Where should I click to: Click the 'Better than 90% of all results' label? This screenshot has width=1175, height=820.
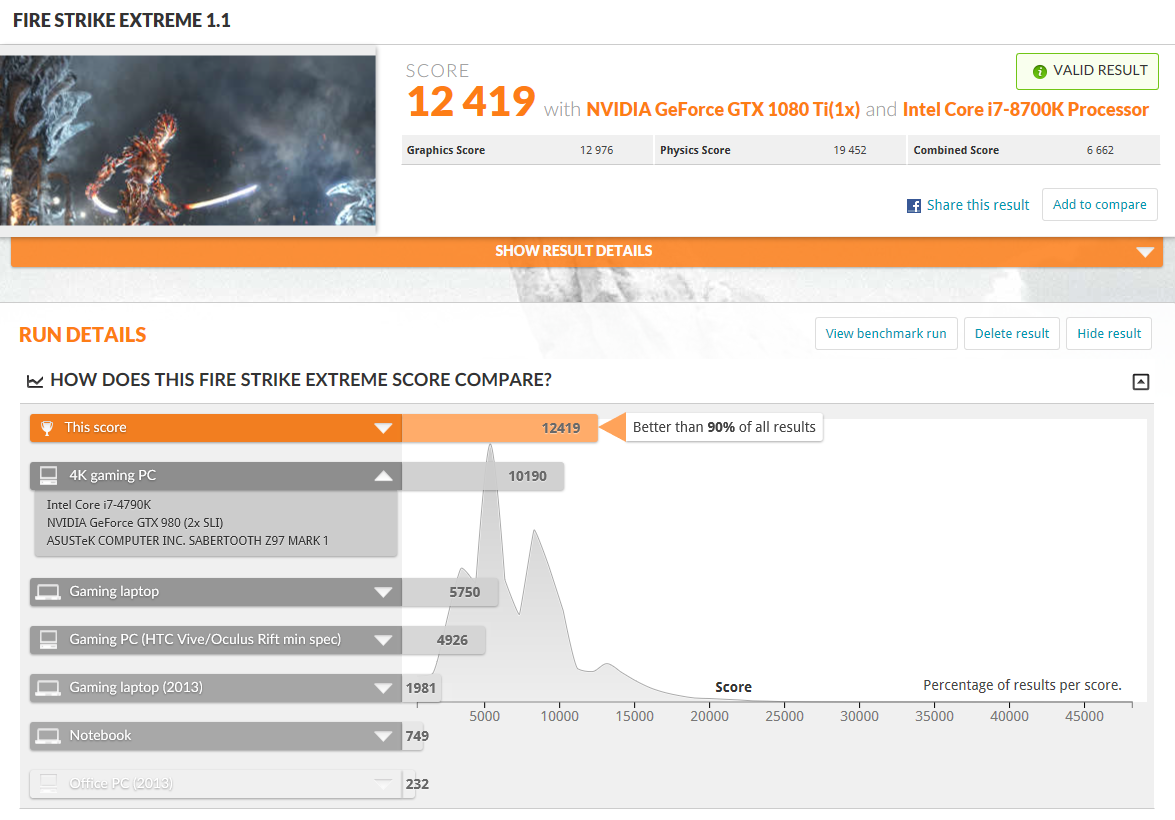(x=724, y=427)
